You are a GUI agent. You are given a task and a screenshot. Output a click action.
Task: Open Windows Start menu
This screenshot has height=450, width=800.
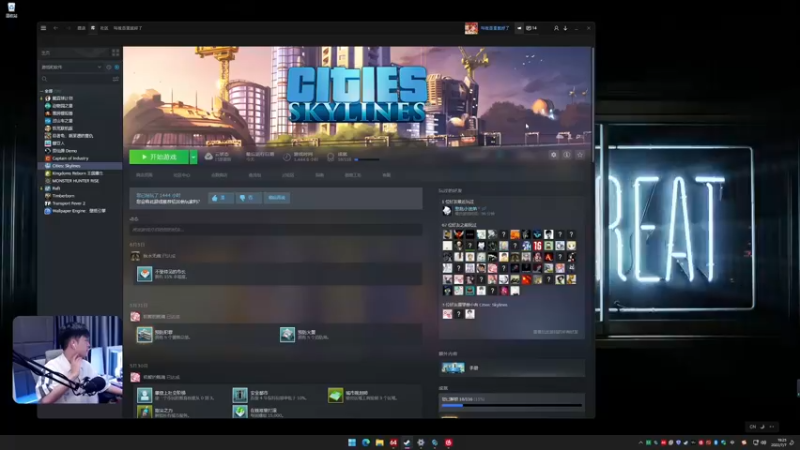352,442
